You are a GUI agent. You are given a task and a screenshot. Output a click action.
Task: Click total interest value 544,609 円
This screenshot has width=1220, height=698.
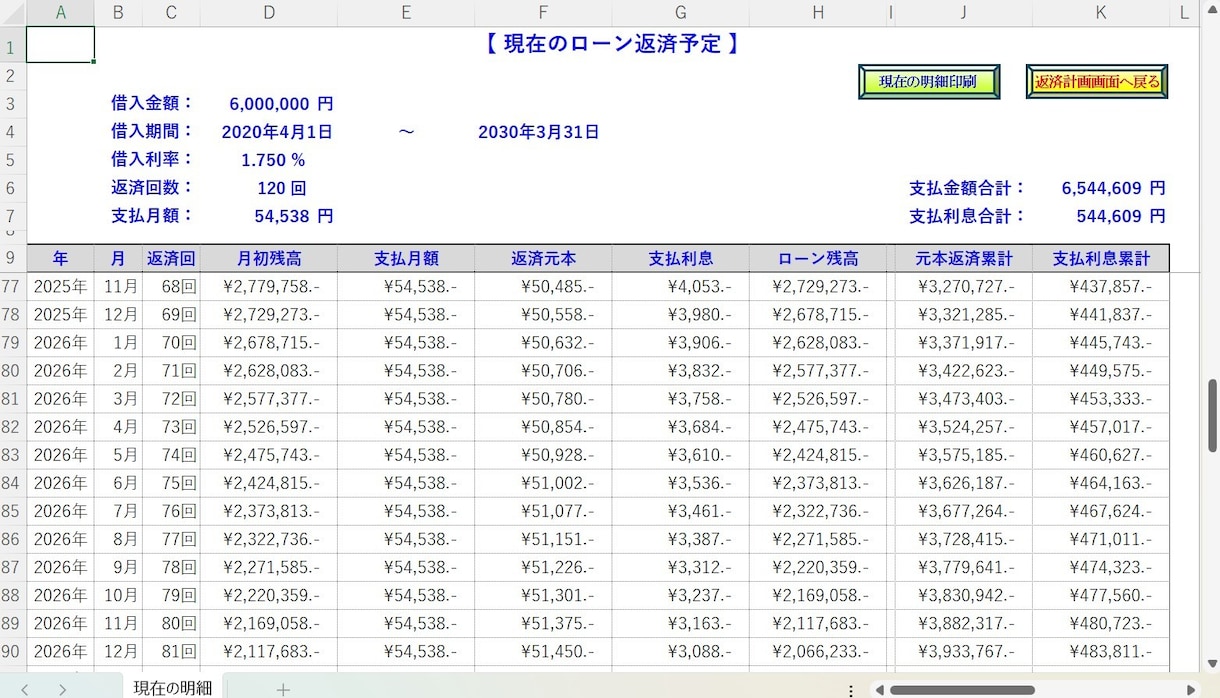click(x=1121, y=215)
